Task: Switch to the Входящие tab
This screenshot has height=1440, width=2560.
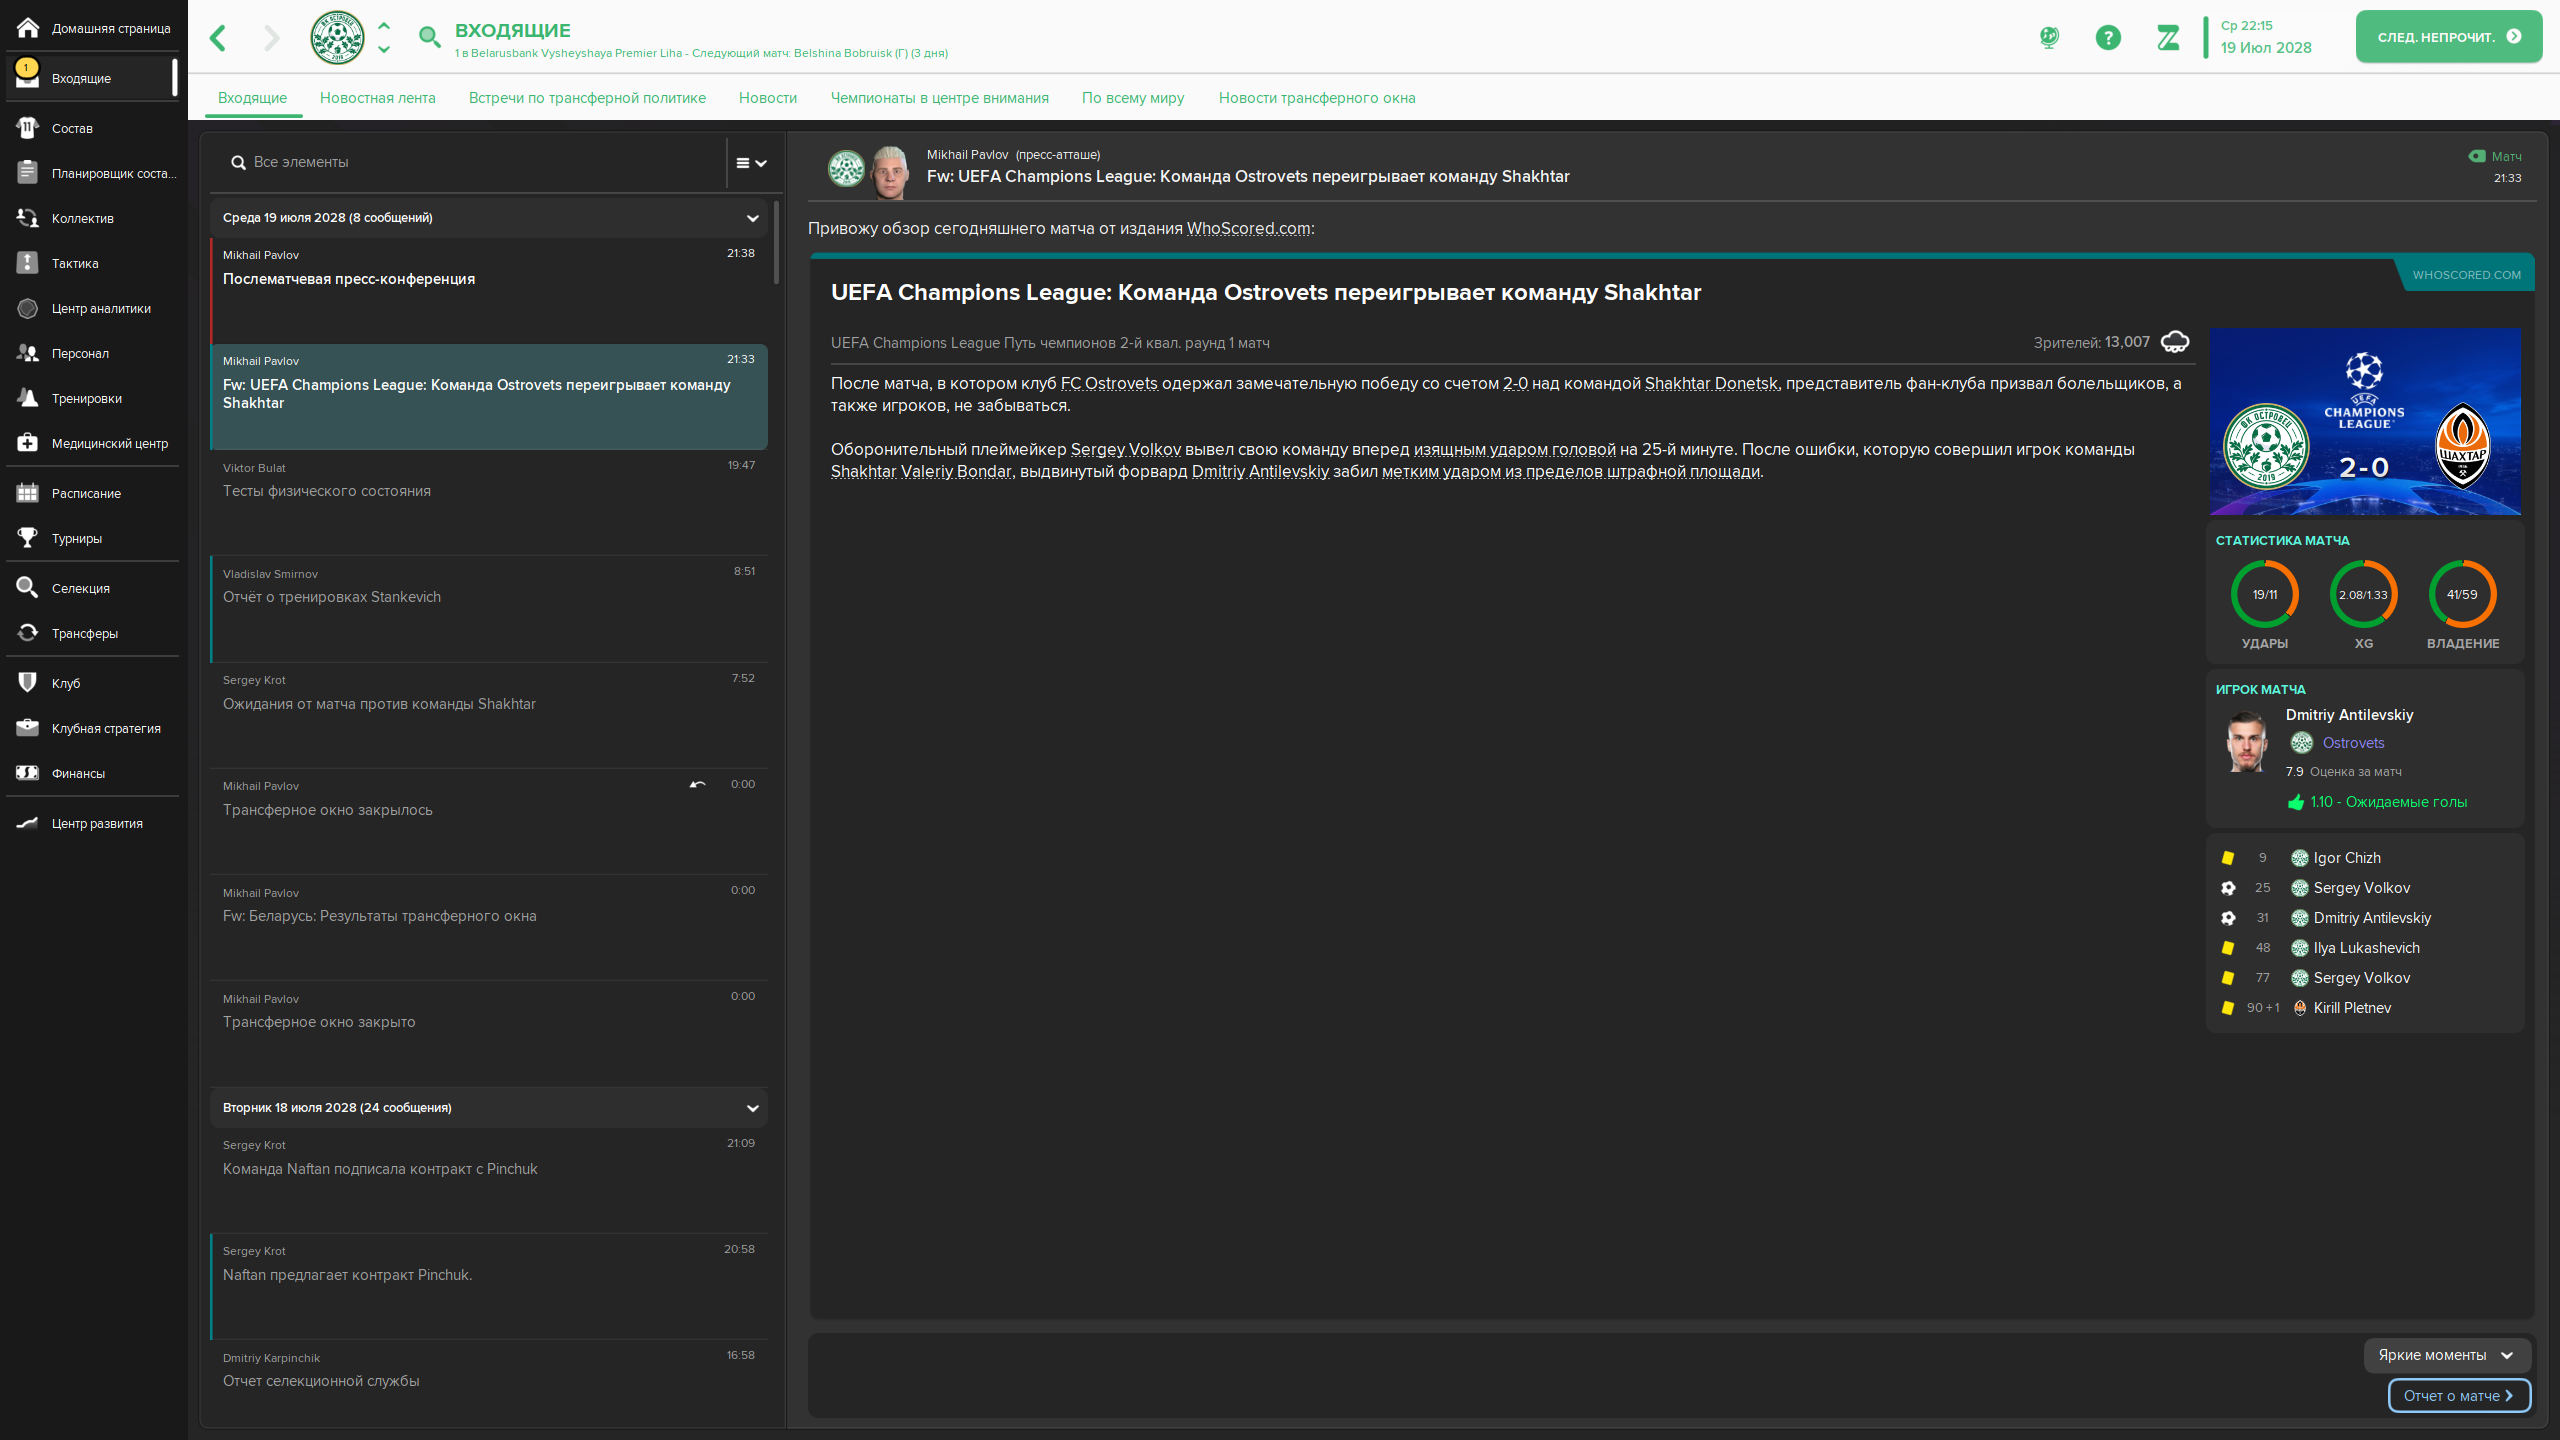Action: [x=252, y=98]
